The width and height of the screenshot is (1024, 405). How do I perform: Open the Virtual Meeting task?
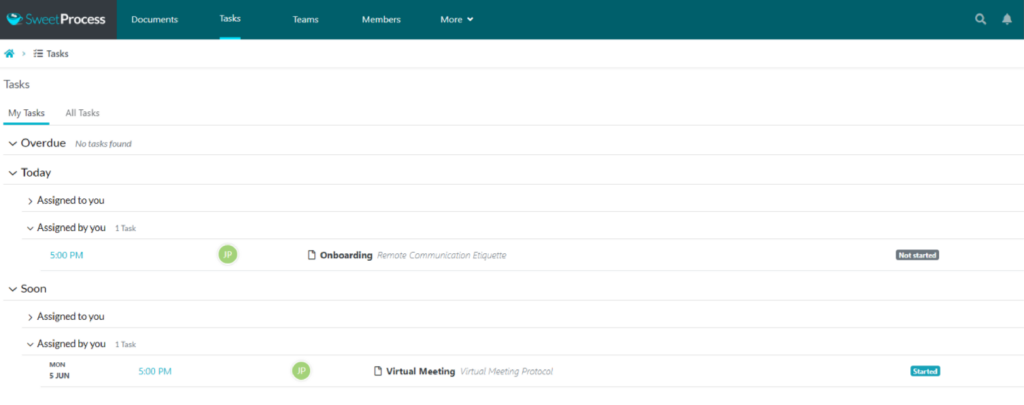[421, 371]
